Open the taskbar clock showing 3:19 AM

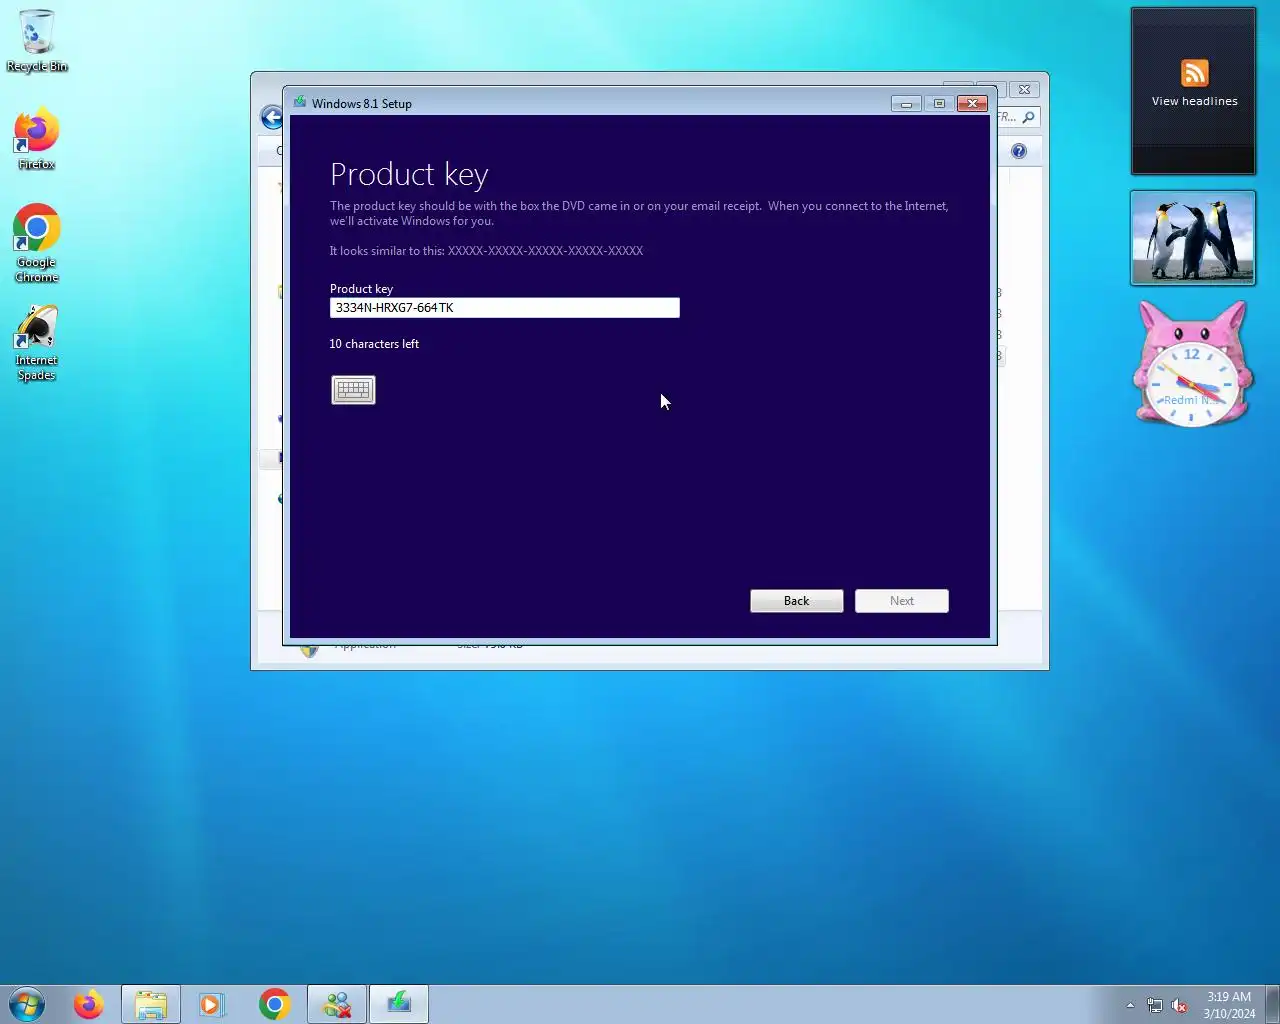(1229, 1005)
